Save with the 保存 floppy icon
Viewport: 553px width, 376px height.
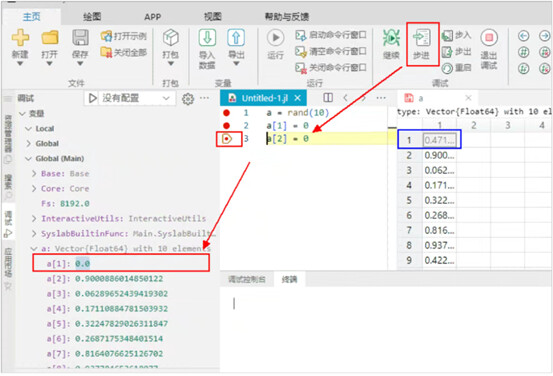tap(80, 37)
